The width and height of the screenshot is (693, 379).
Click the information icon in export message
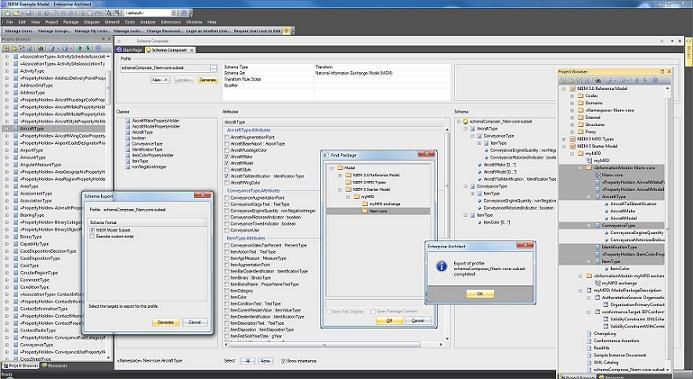pyautogui.click(x=441, y=266)
